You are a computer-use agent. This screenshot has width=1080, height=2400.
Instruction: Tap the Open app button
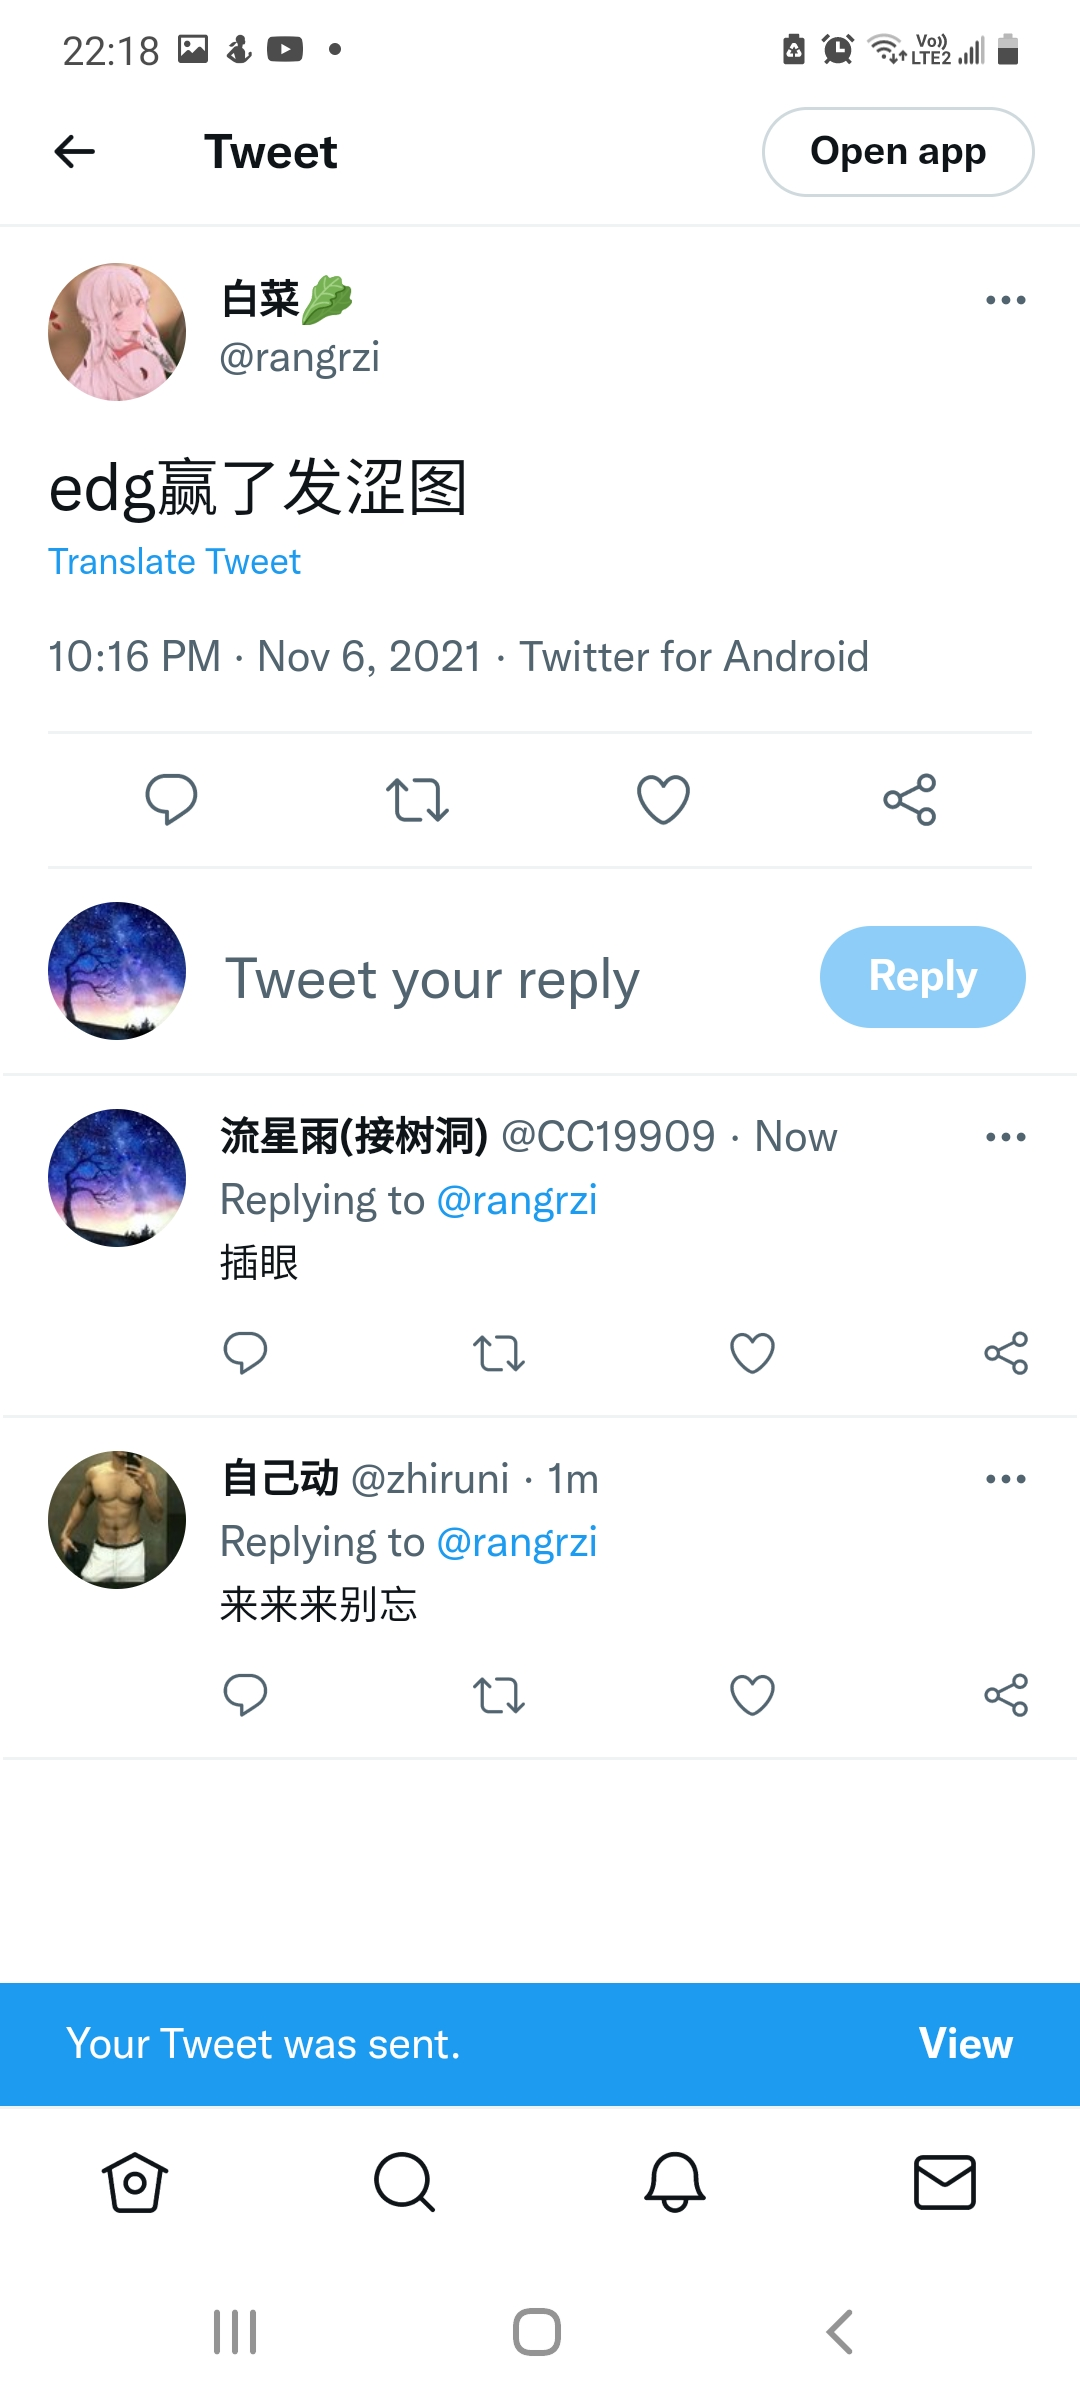click(x=898, y=152)
